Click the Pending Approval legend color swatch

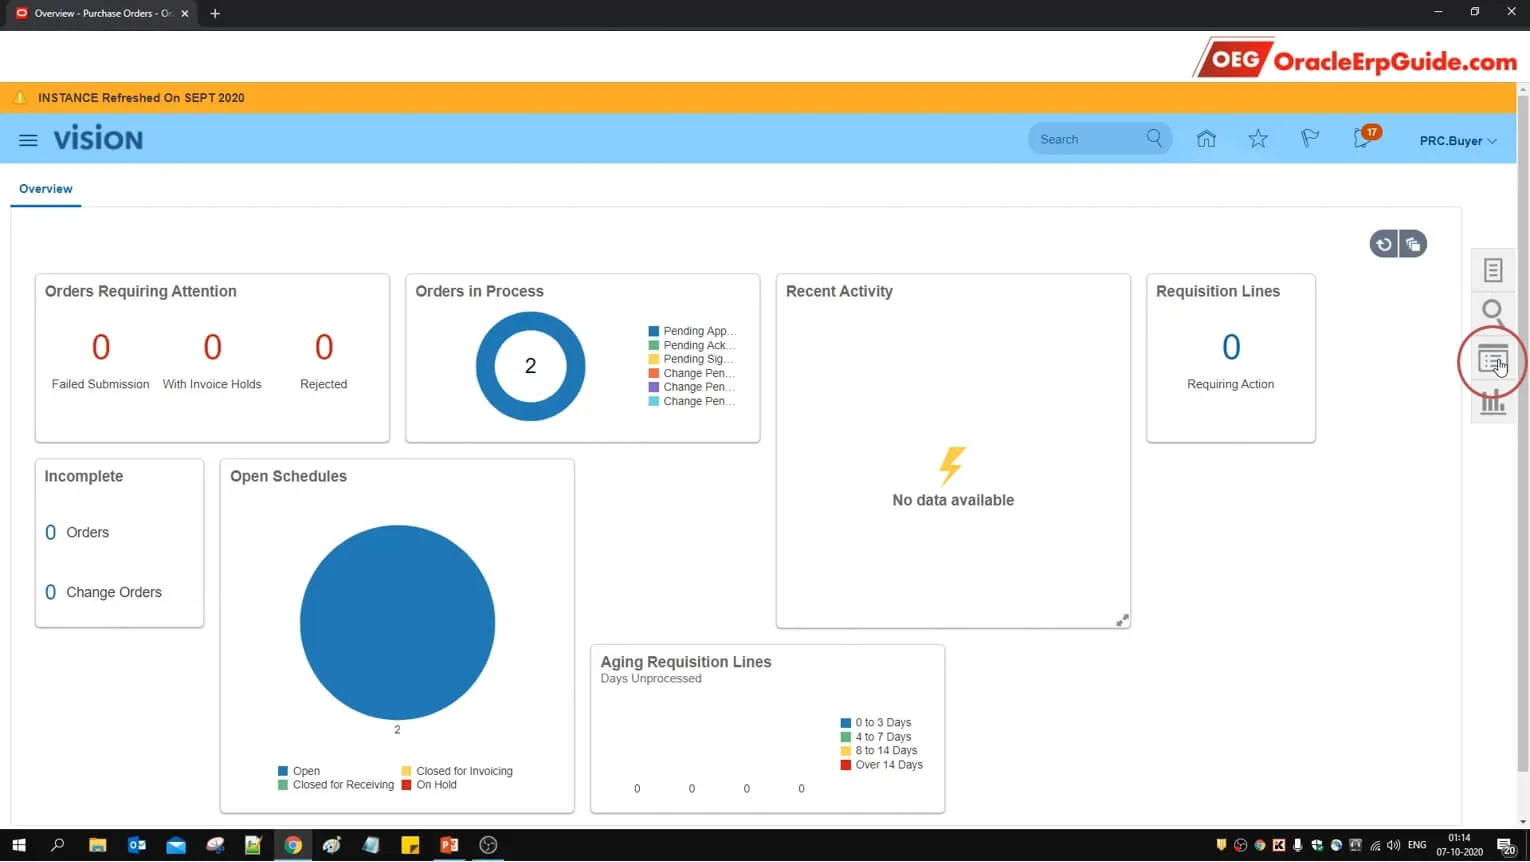[x=653, y=331]
